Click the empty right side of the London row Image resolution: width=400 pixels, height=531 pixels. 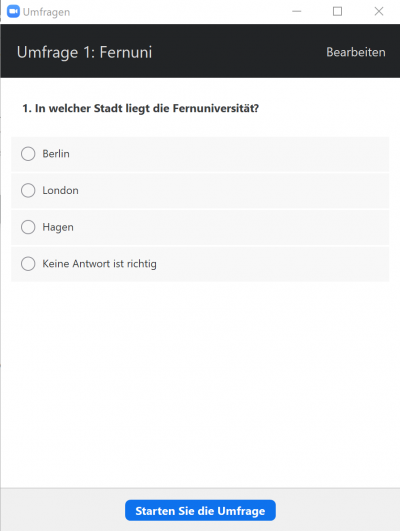(271, 191)
